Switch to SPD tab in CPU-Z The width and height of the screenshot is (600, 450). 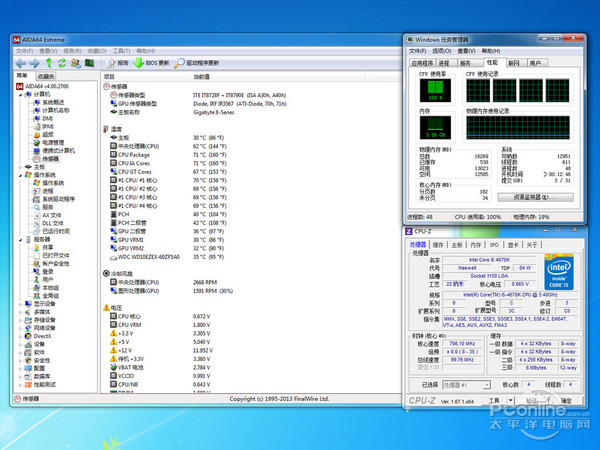[494, 245]
